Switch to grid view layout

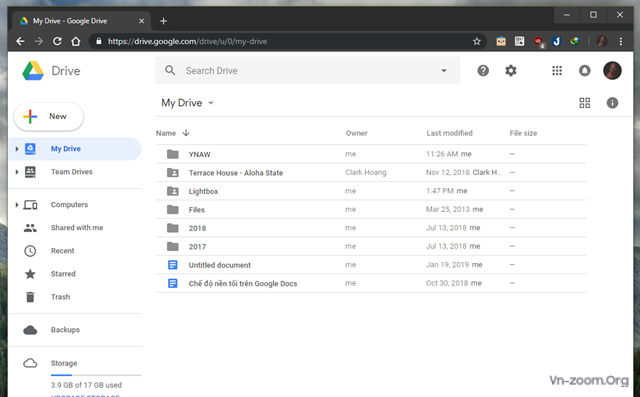click(584, 103)
